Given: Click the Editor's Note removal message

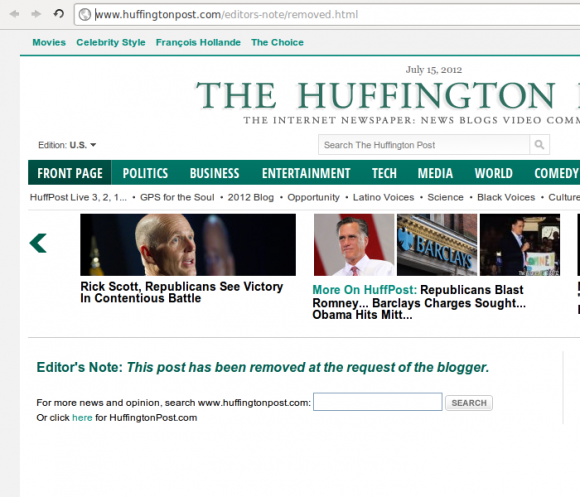Looking at the screenshot, I should (x=263, y=368).
